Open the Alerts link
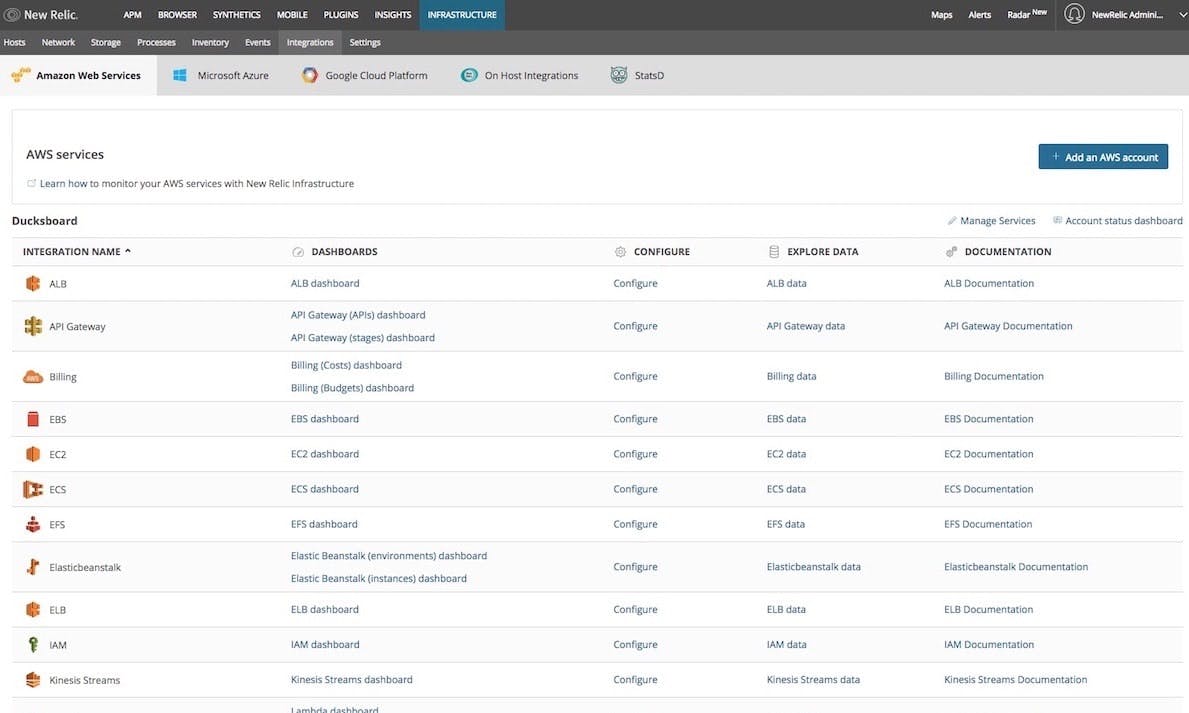Viewport: 1189px width, 713px height. 980,14
